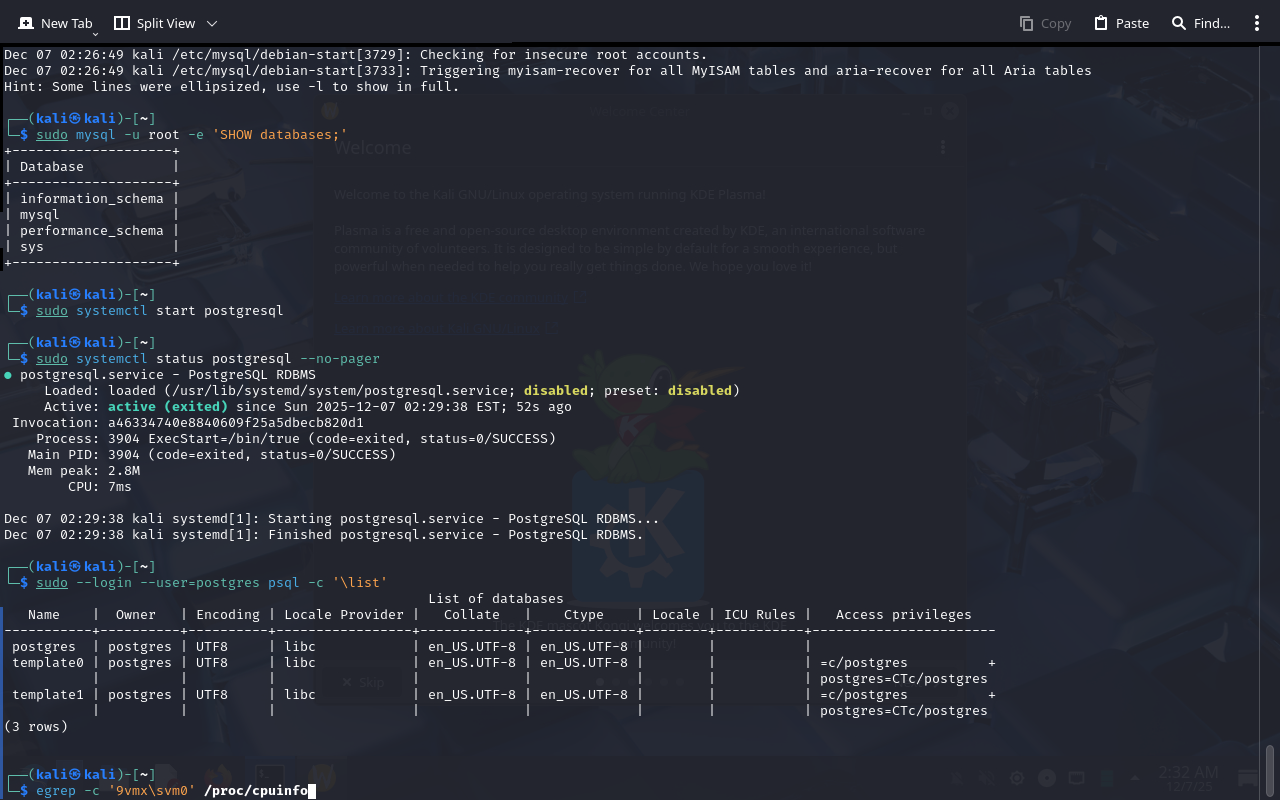Click the system clock in the panel
This screenshot has height=800, width=1280.
tap(1188, 778)
